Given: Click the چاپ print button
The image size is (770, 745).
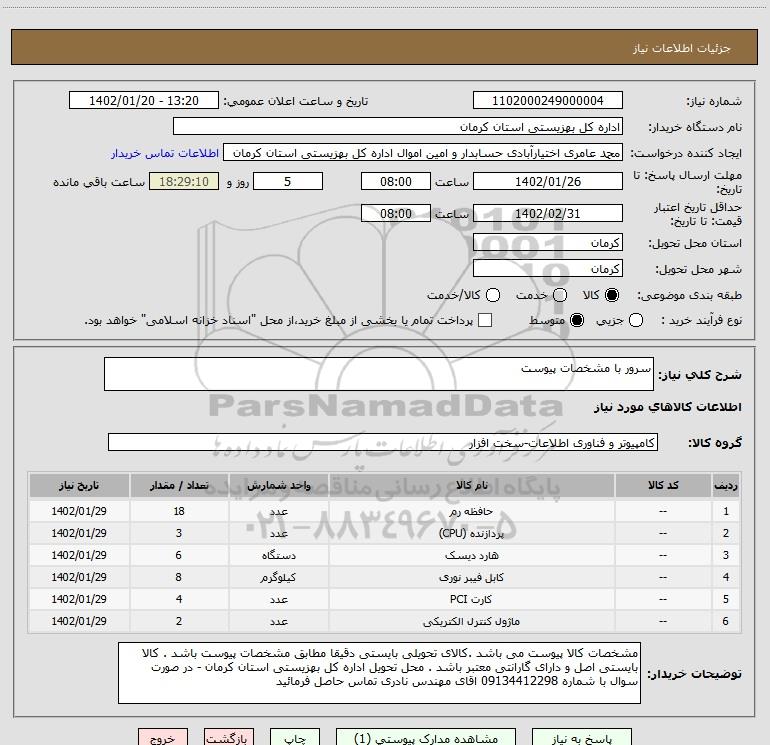Looking at the screenshot, I should (295, 737).
